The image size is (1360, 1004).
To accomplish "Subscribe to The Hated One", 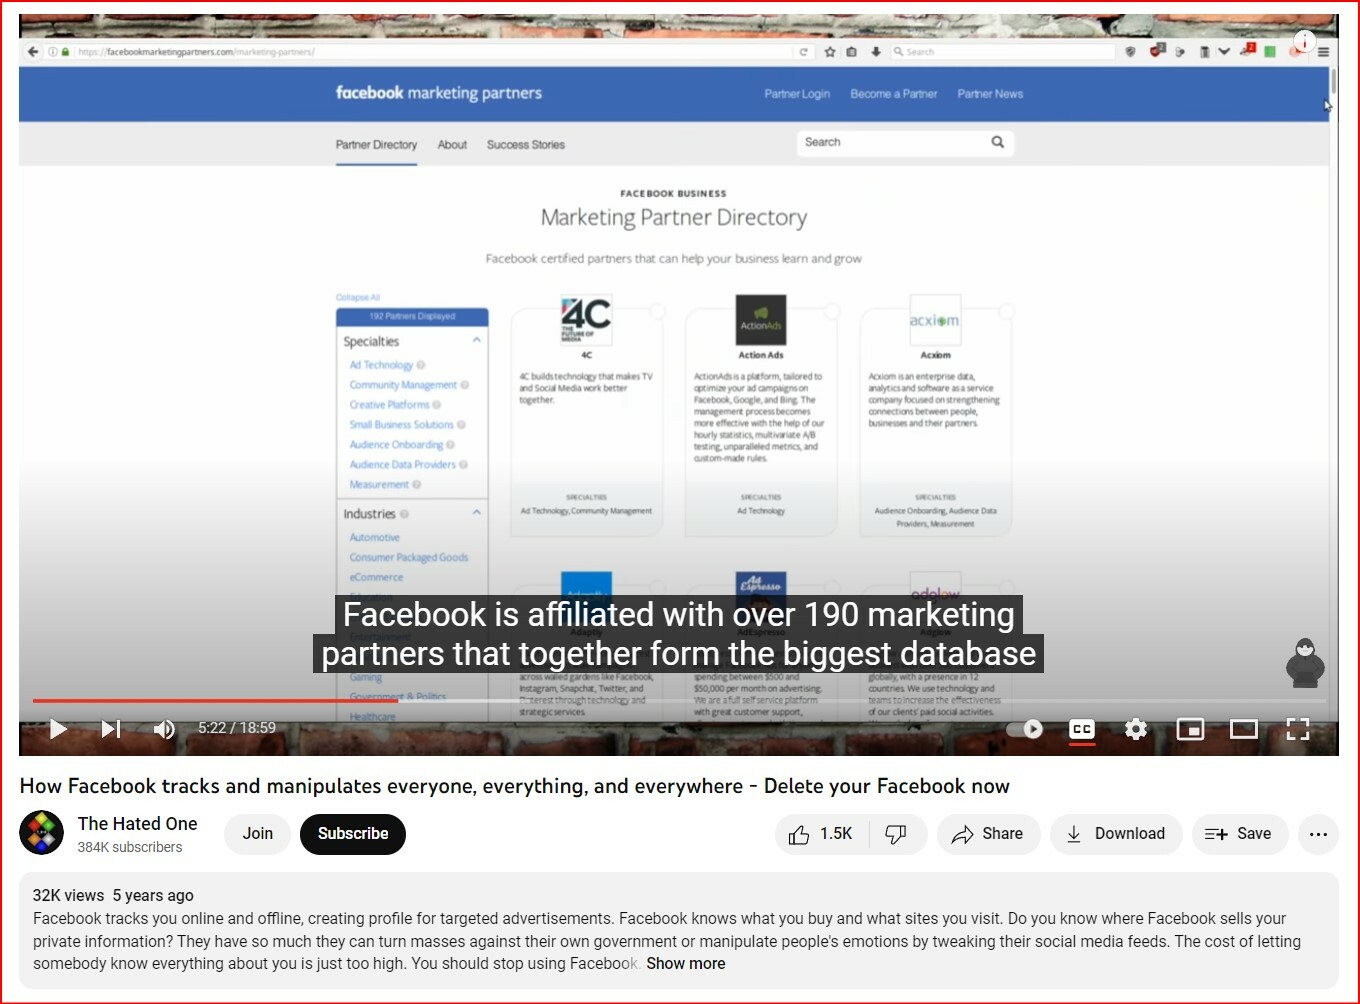I will coord(353,833).
